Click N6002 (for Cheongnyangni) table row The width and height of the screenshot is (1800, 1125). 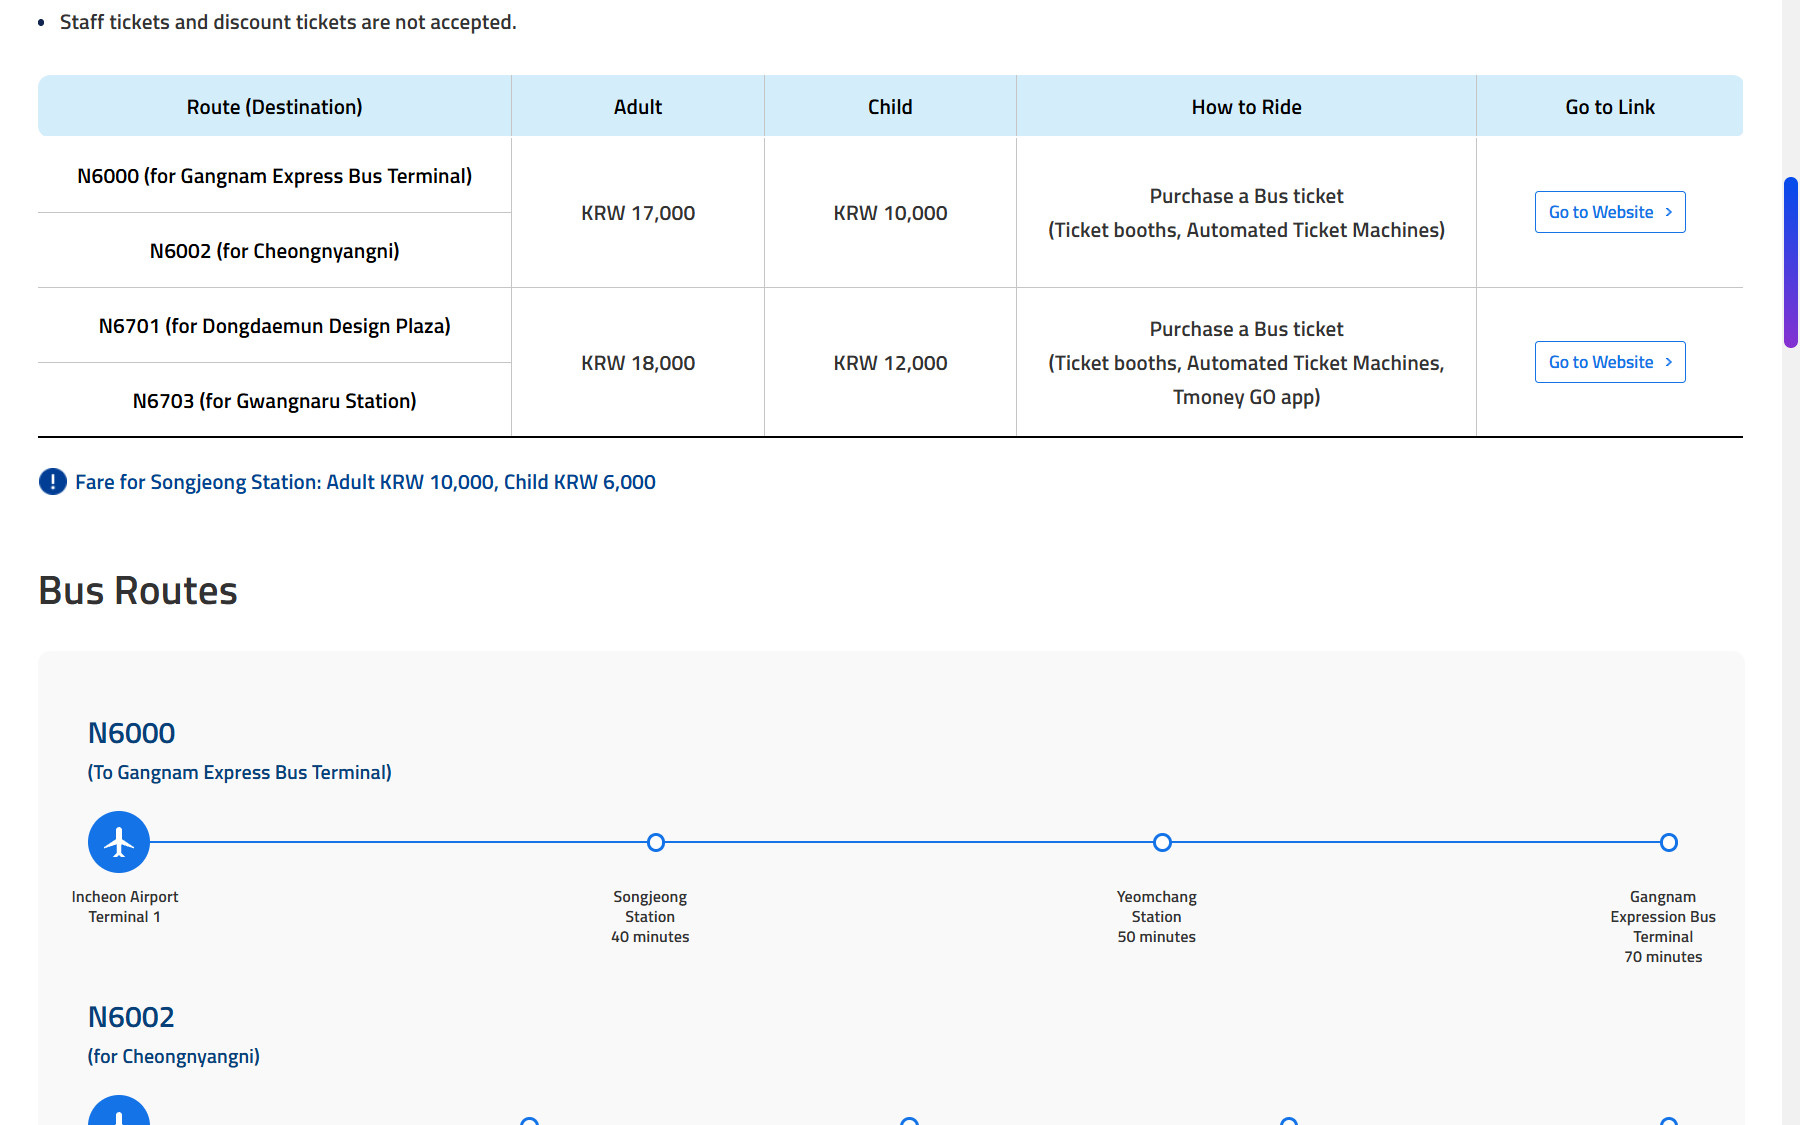pyautogui.click(x=275, y=251)
